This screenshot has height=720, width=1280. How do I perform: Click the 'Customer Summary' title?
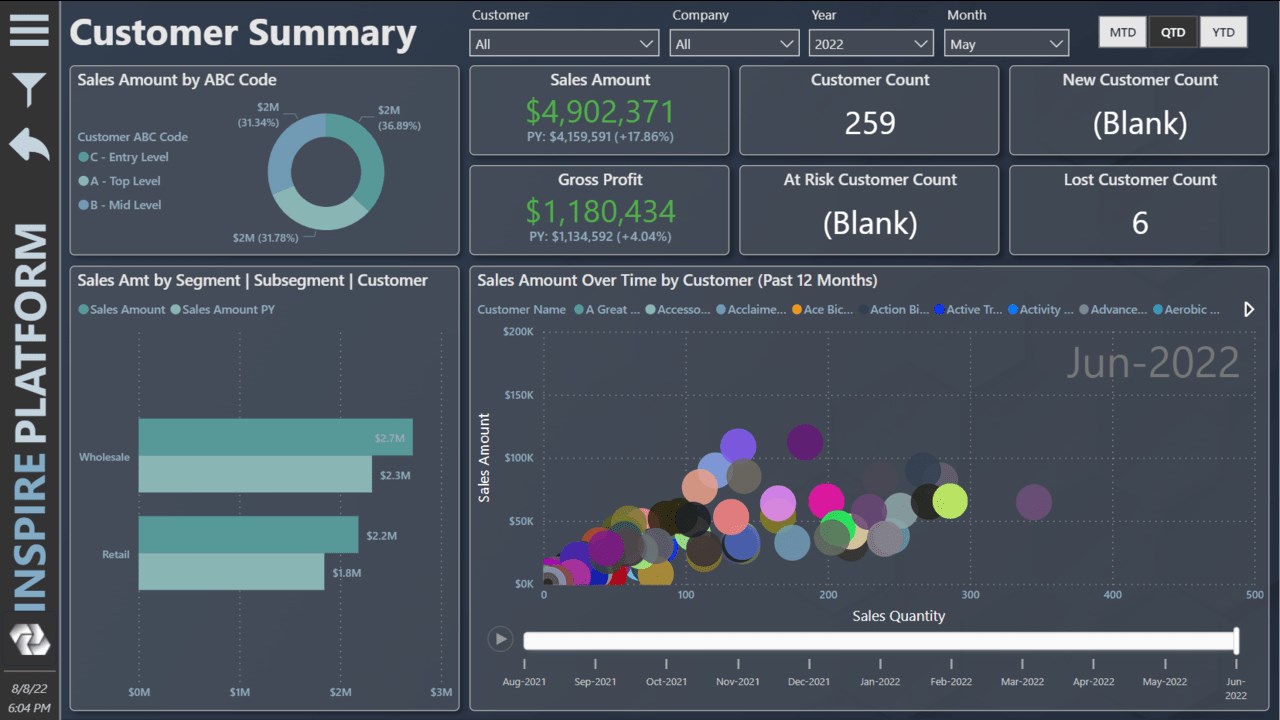(243, 32)
